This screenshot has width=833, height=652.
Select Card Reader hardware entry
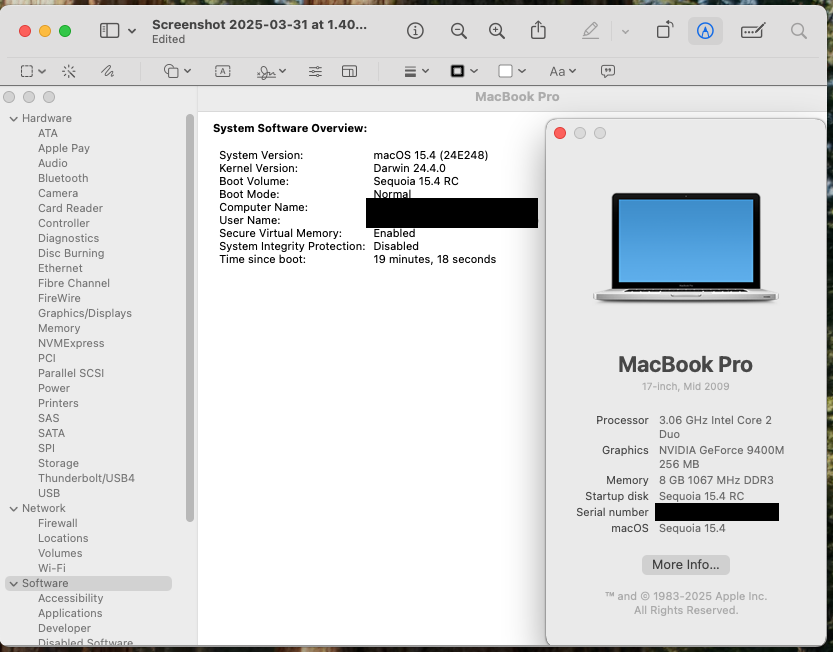(70, 208)
